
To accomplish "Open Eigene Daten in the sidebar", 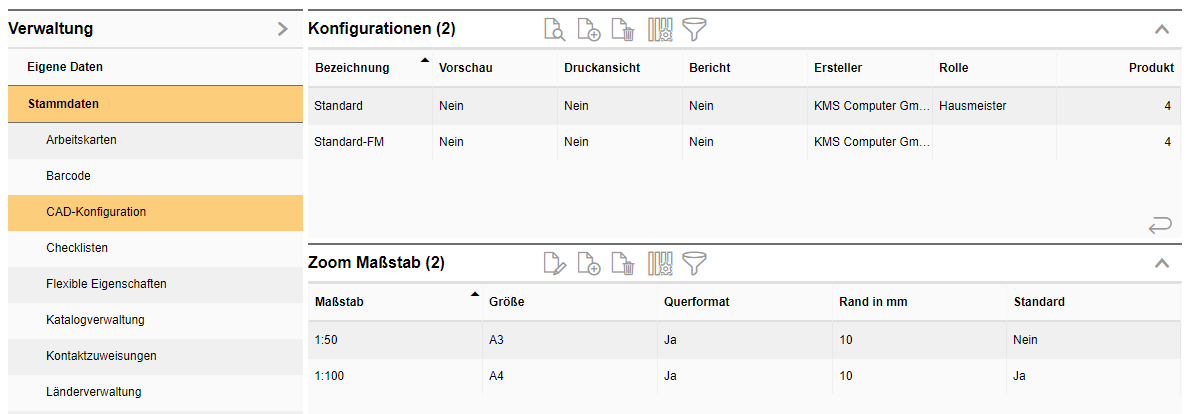I will (65, 67).
